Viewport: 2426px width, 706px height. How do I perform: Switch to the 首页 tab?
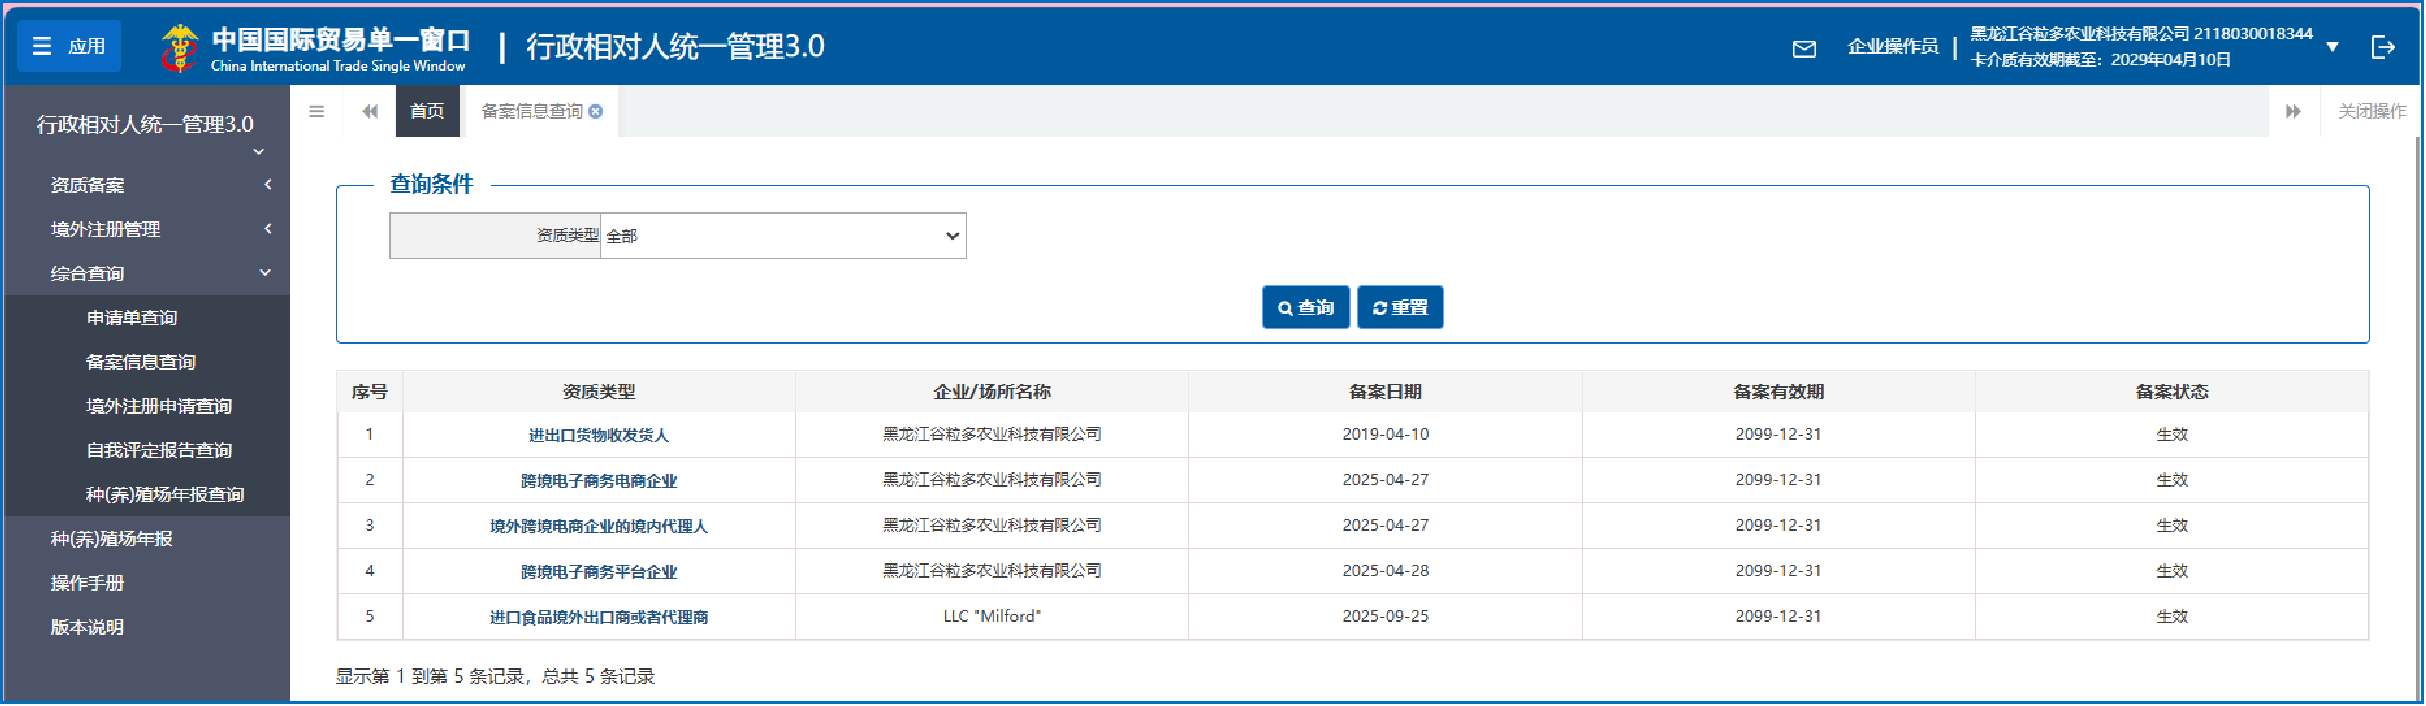pyautogui.click(x=427, y=111)
